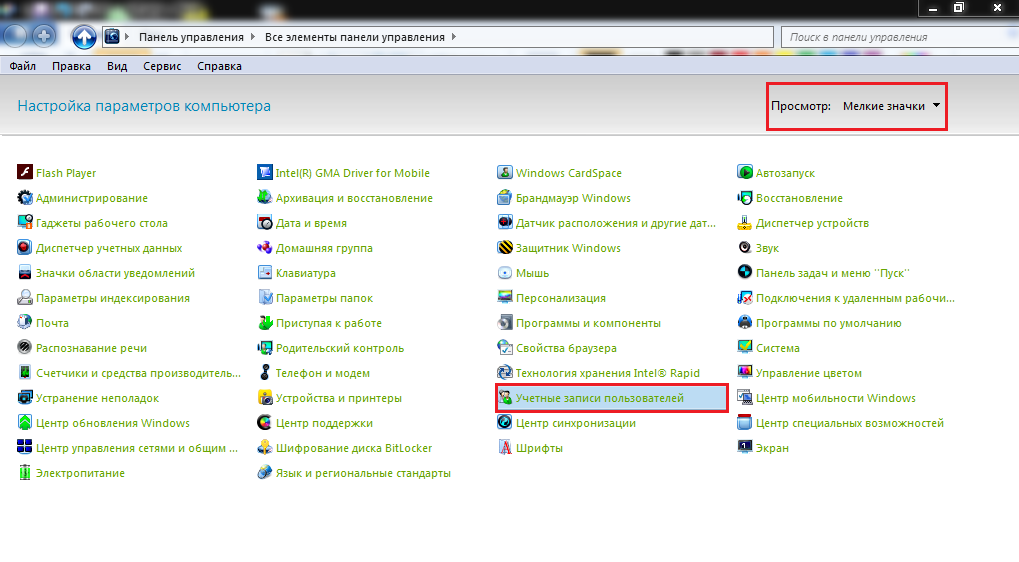This screenshot has height=562, width=1019.
Task: Click the Центр обновления Windows icon
Action: 25,422
